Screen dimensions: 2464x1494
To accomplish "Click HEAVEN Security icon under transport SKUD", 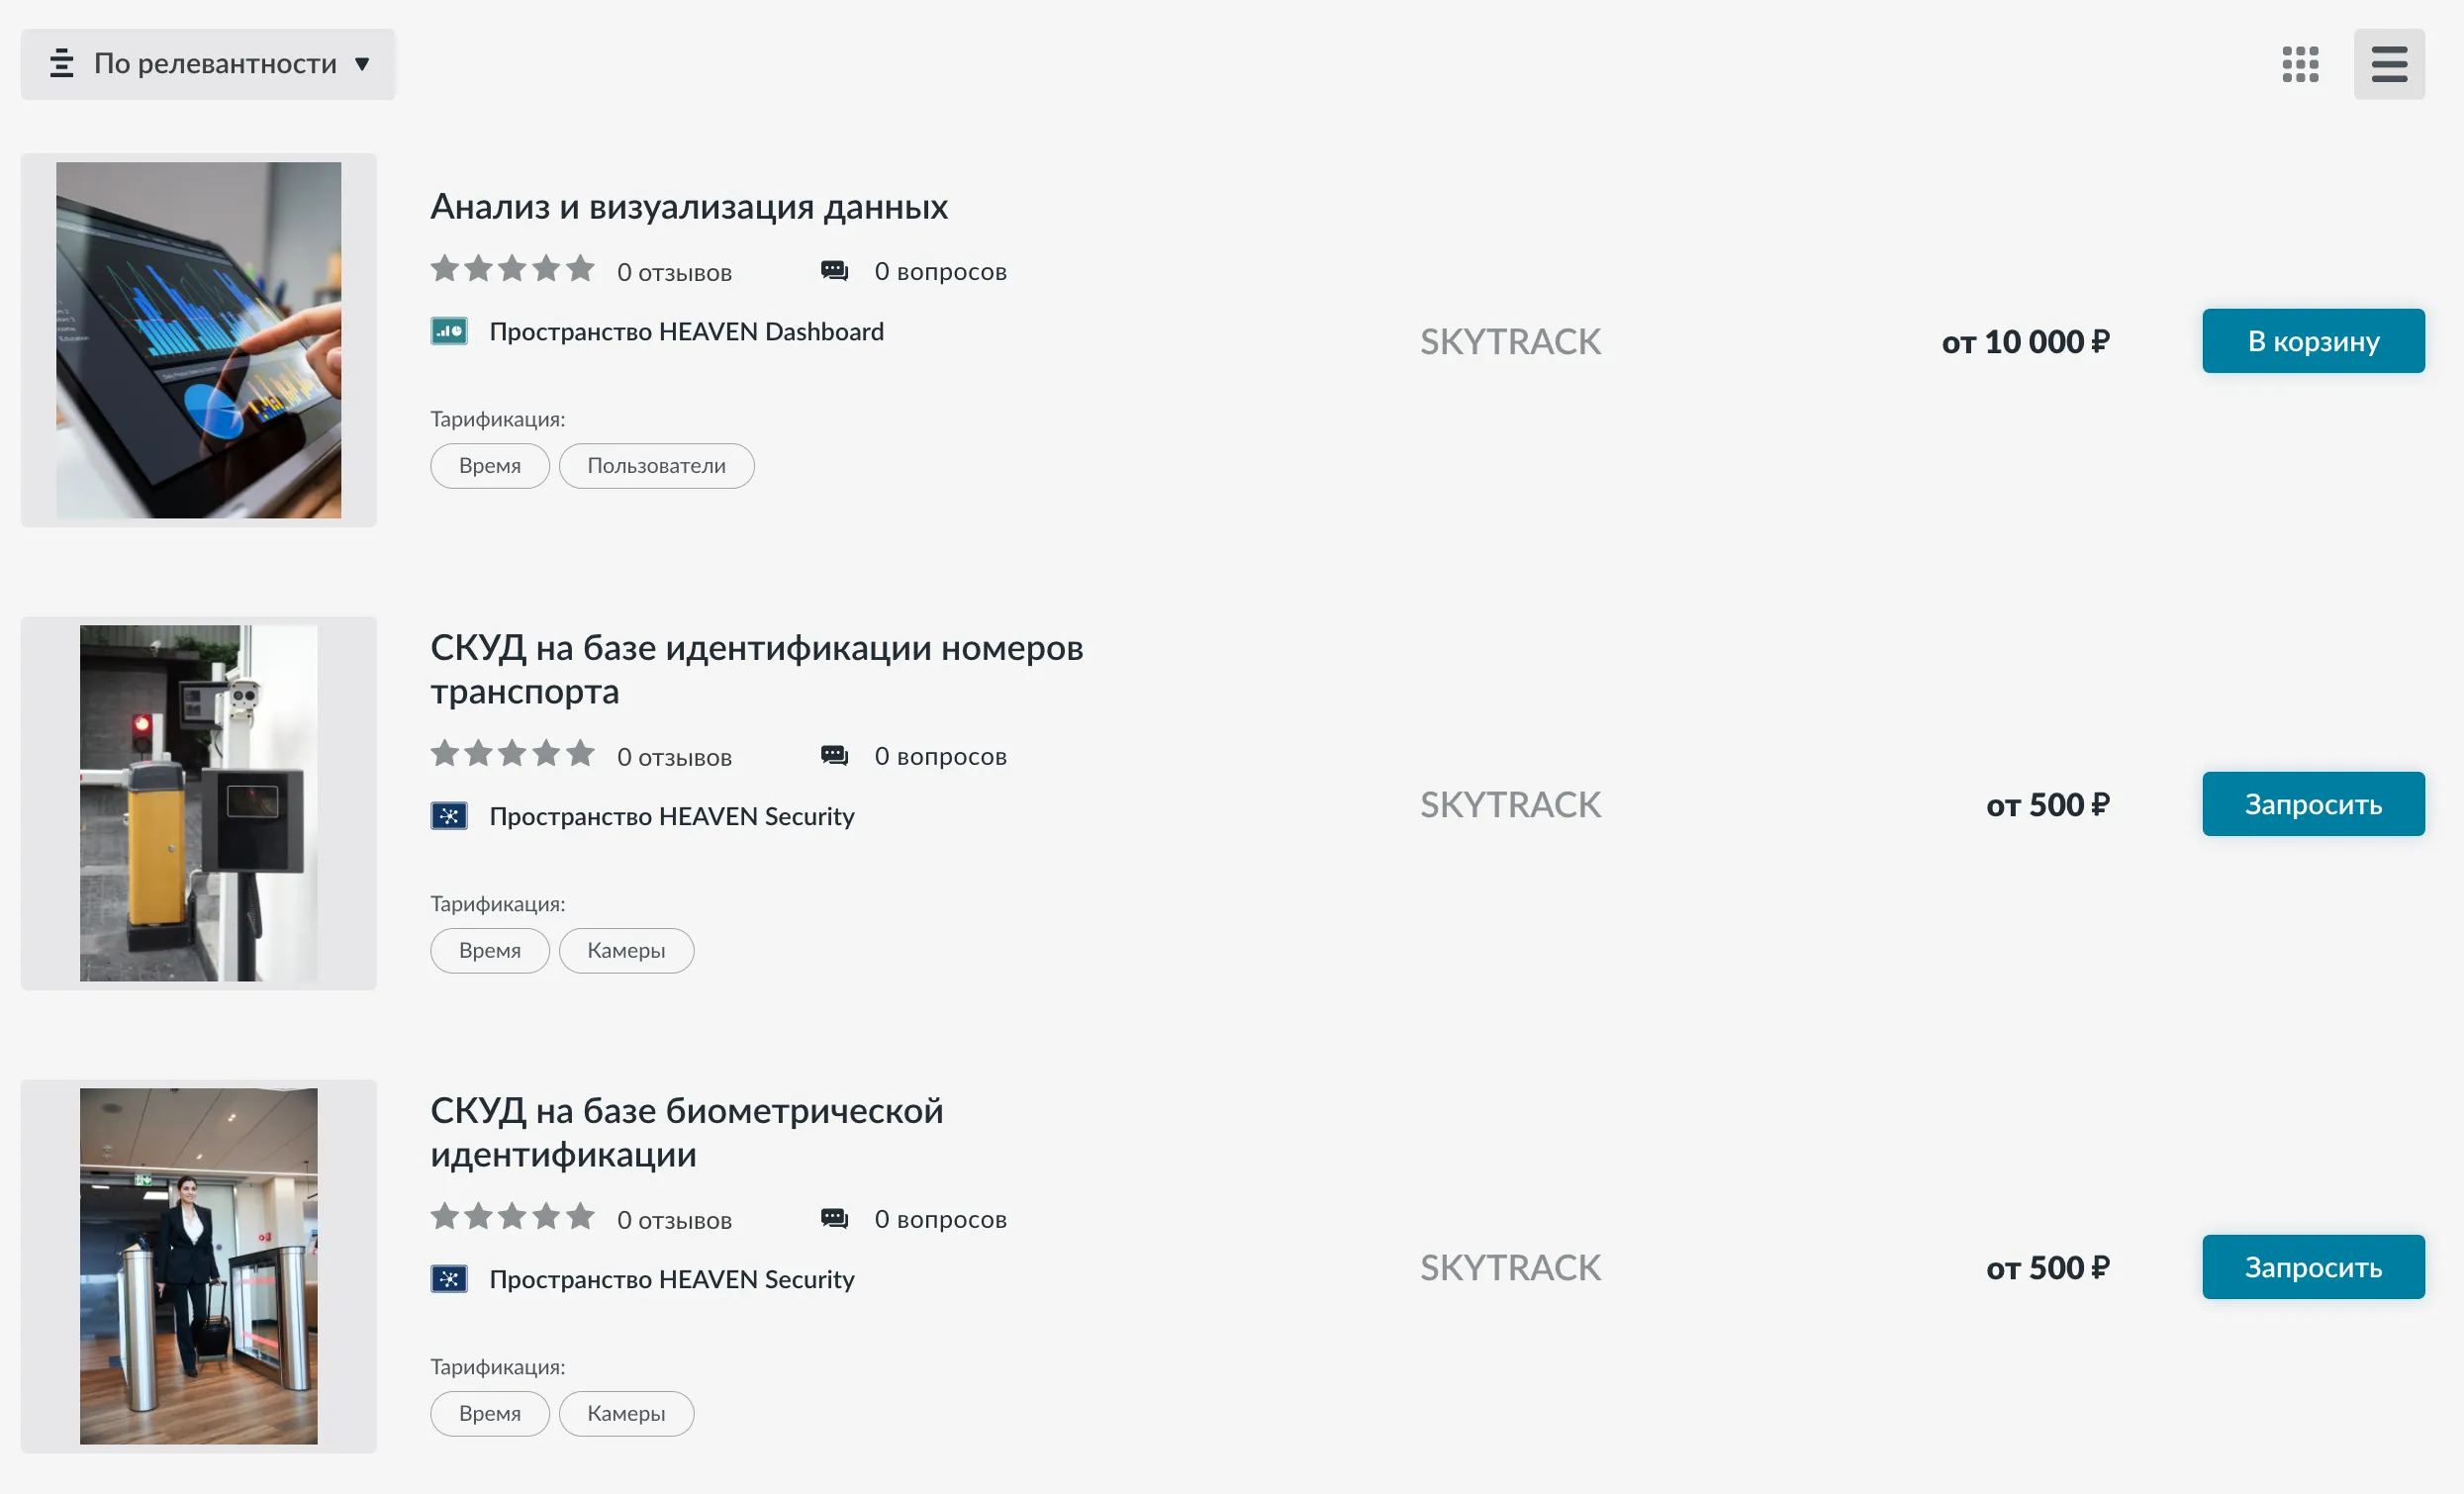I will (449, 816).
